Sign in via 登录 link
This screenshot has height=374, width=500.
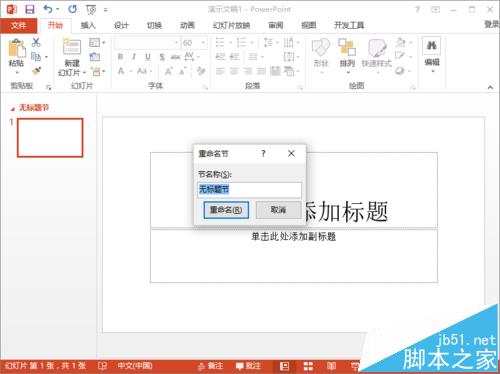click(492, 24)
